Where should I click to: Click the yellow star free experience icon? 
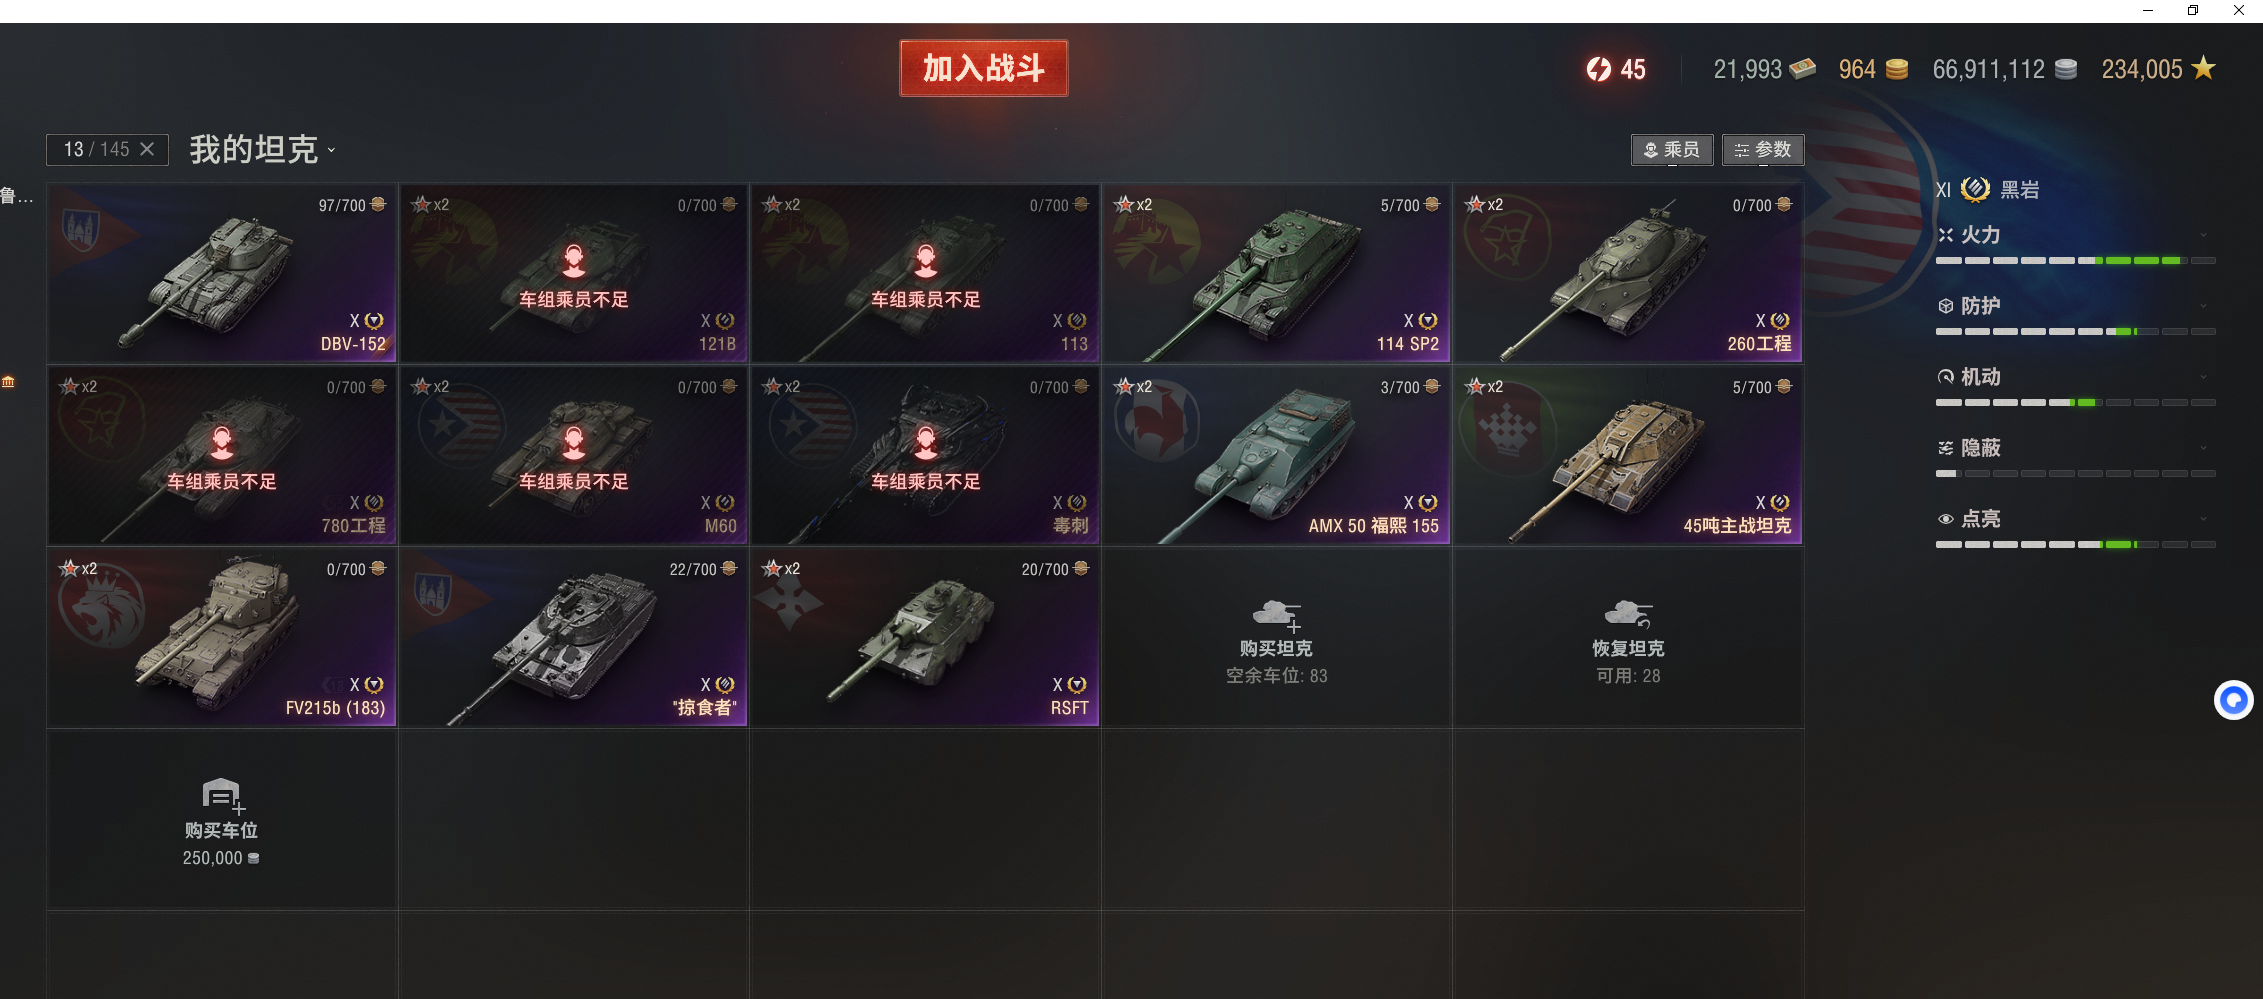(x=2203, y=68)
